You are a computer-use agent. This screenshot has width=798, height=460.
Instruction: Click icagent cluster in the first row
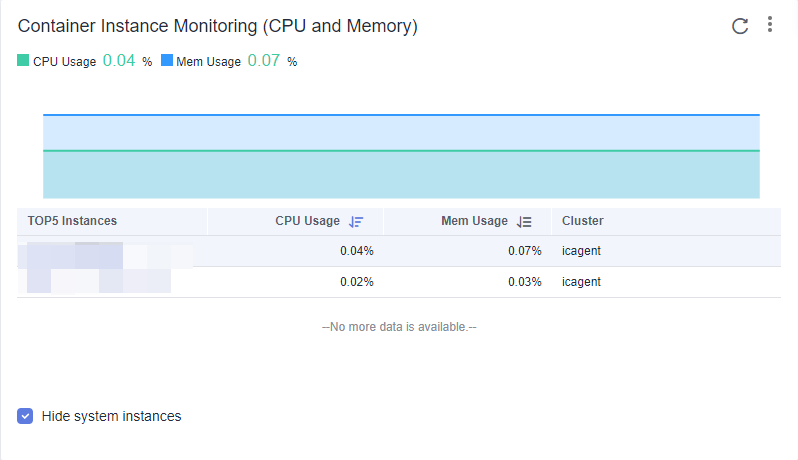pyautogui.click(x=581, y=251)
